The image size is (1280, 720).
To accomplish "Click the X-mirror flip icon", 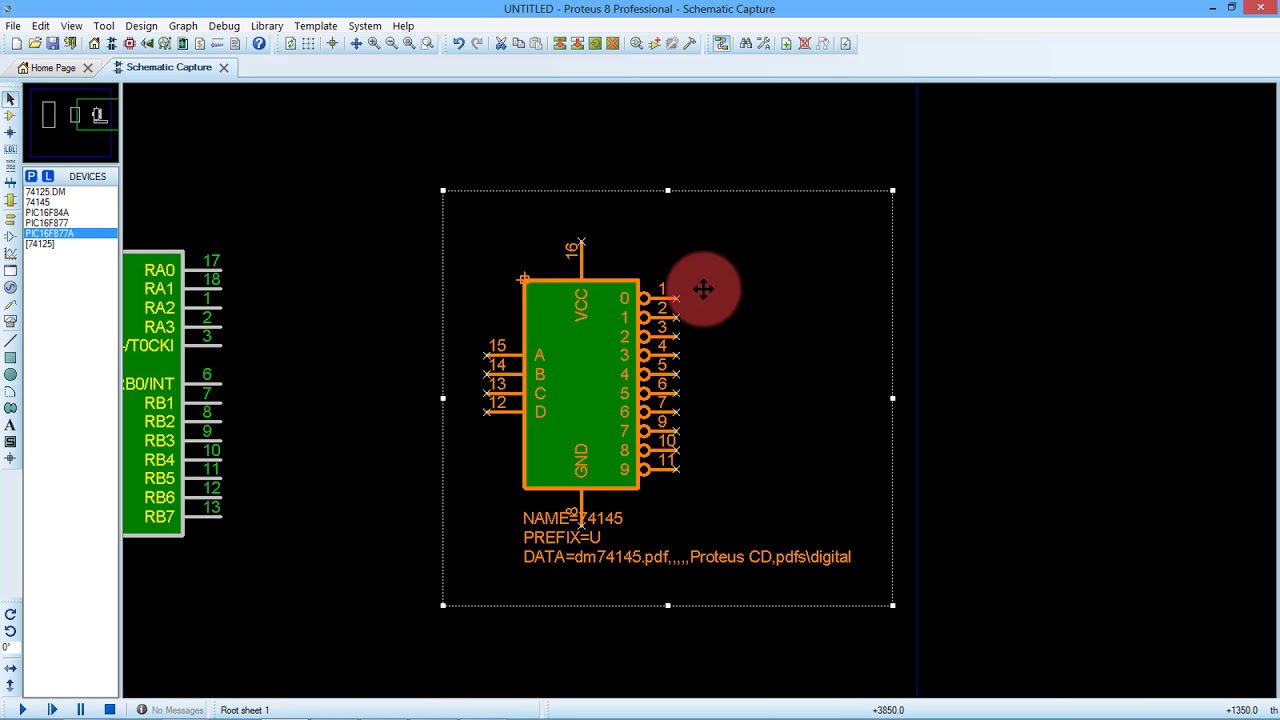I will pos(10,668).
